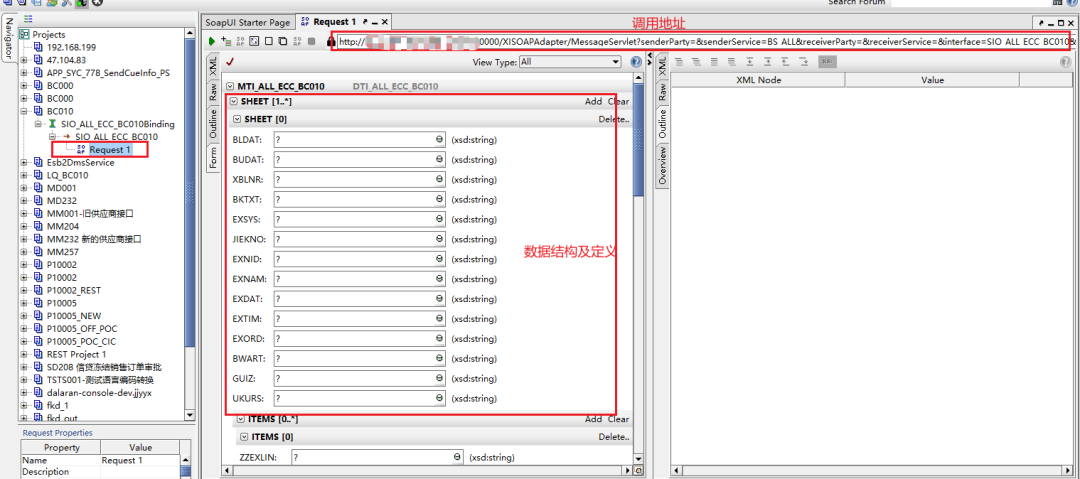
Task: Click Add for ITEMS [0..*]
Action: pos(593,419)
